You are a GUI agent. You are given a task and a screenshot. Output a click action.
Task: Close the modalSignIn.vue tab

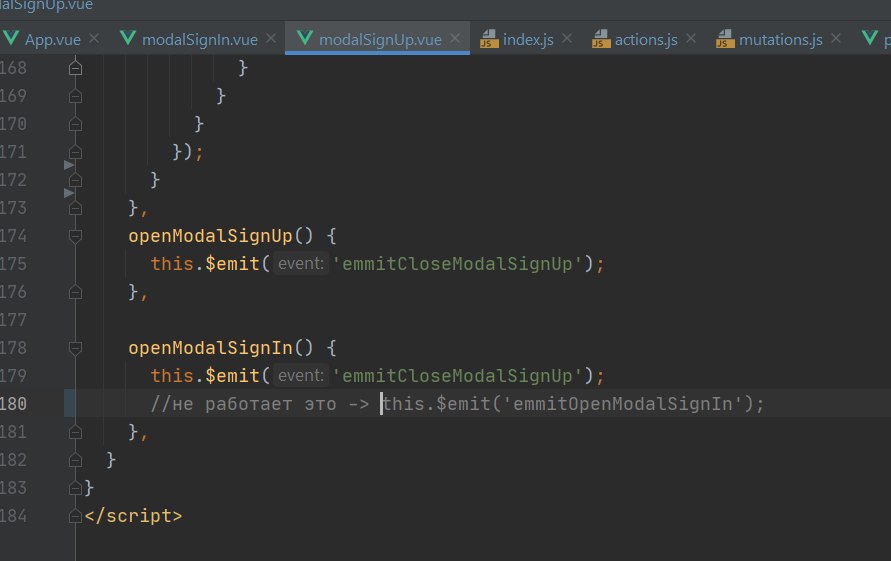click(x=271, y=39)
